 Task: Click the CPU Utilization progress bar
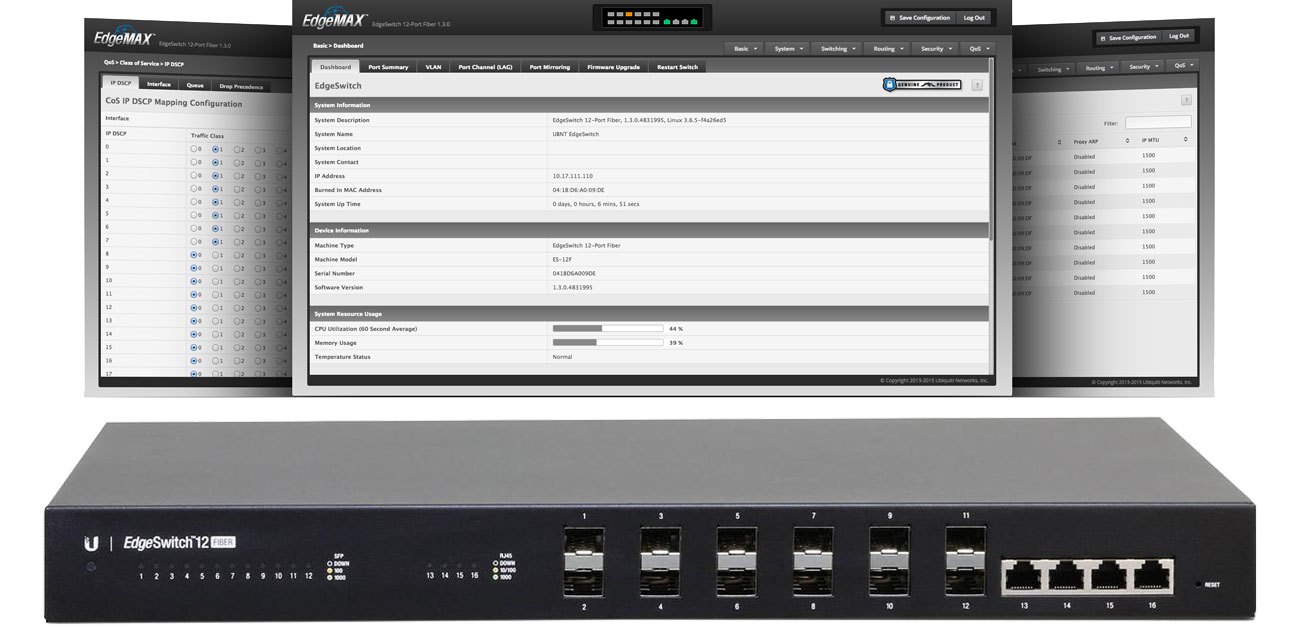(x=608, y=328)
